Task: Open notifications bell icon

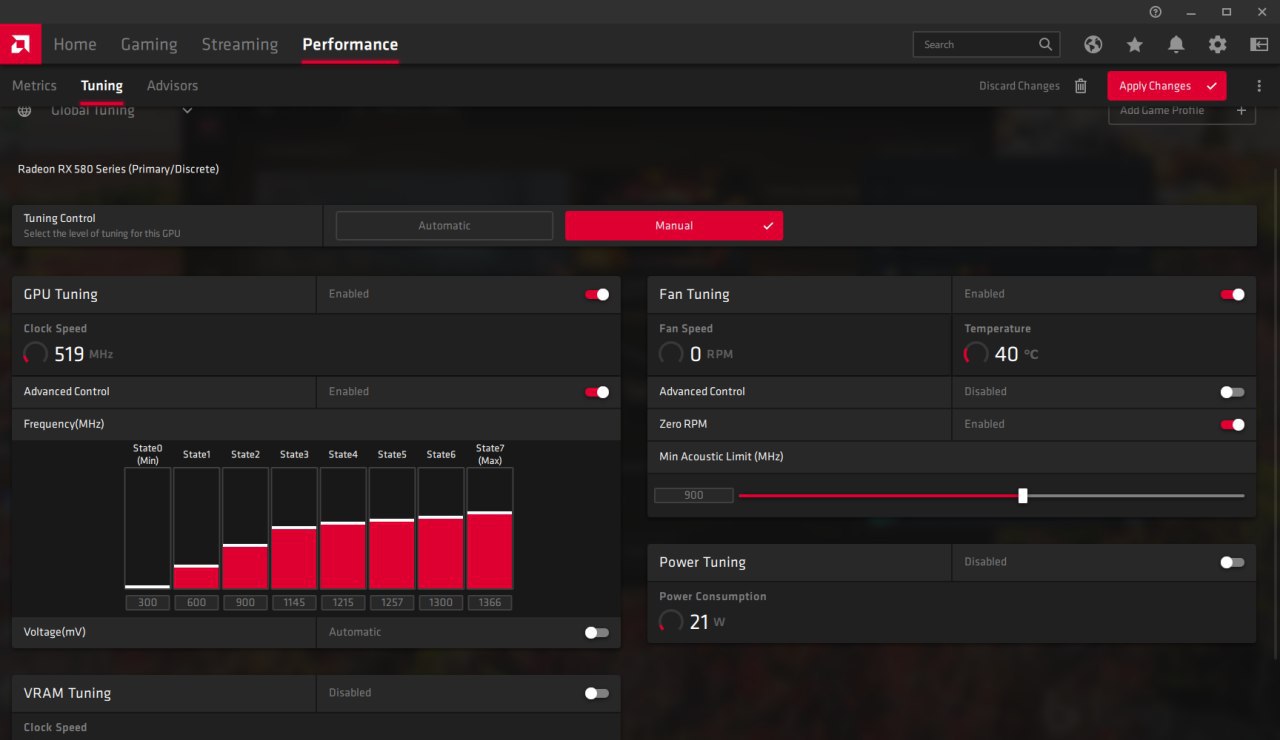Action: coord(1176,44)
